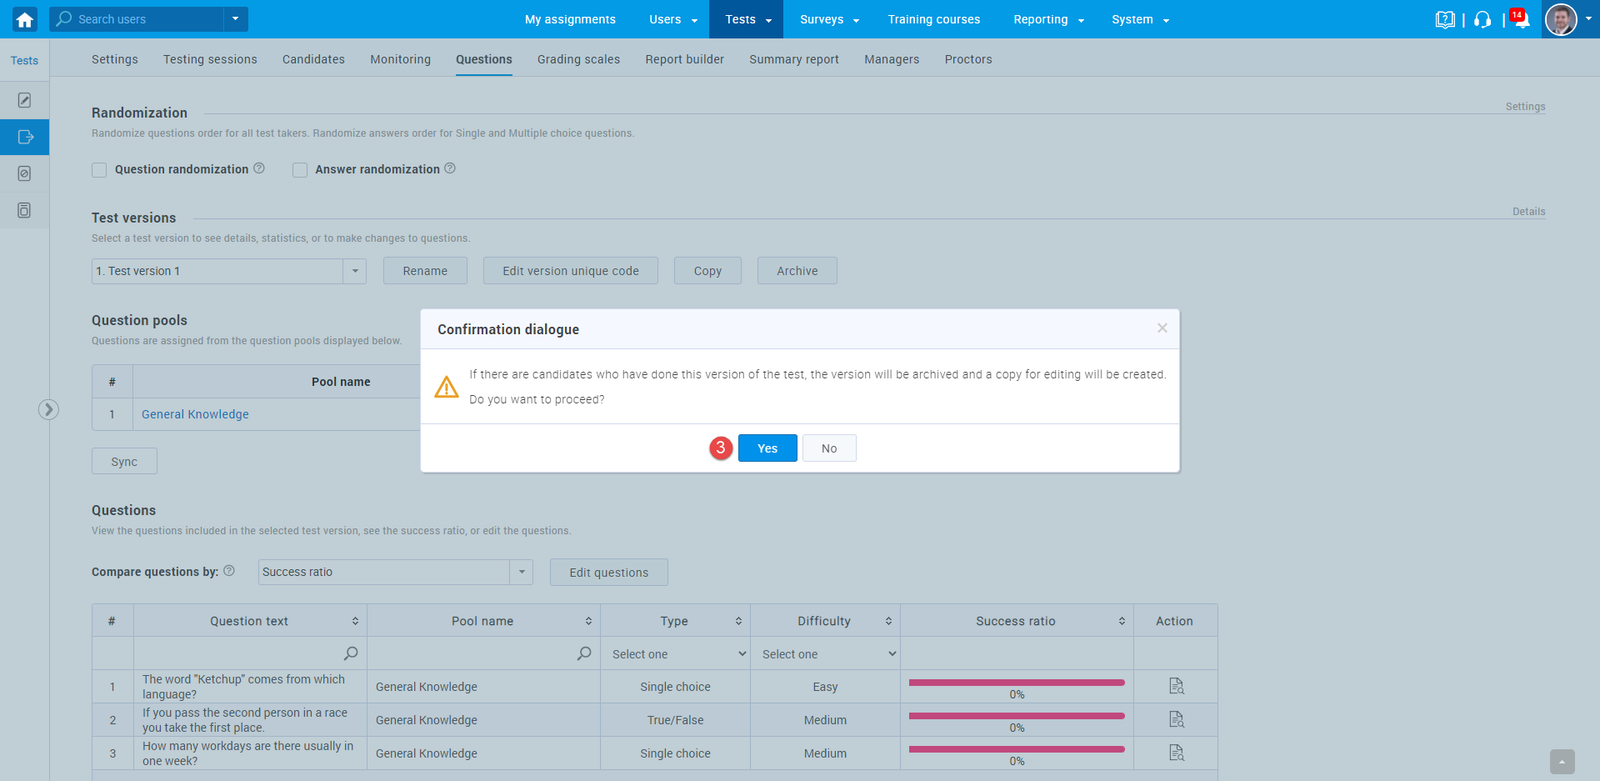The height and width of the screenshot is (781, 1600).
Task: Open the notifications bell icon
Action: (x=1520, y=20)
